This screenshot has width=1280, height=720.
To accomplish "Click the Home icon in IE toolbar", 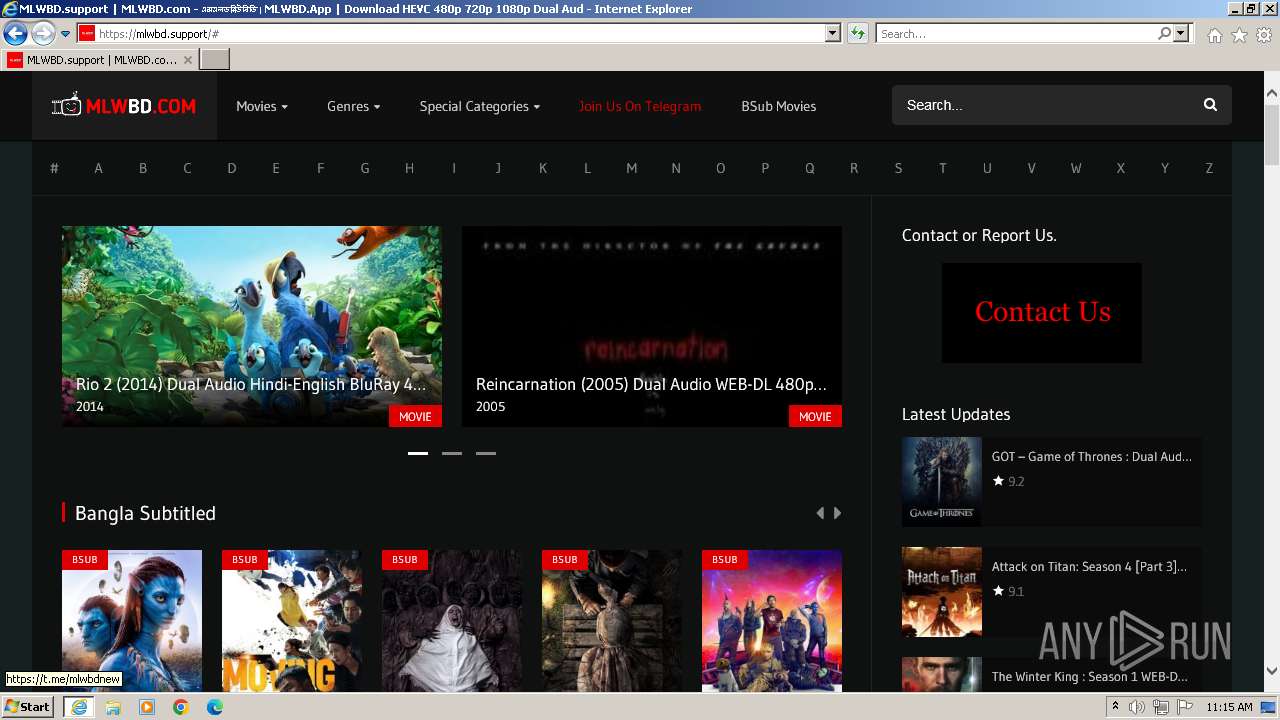I will coord(1214,35).
